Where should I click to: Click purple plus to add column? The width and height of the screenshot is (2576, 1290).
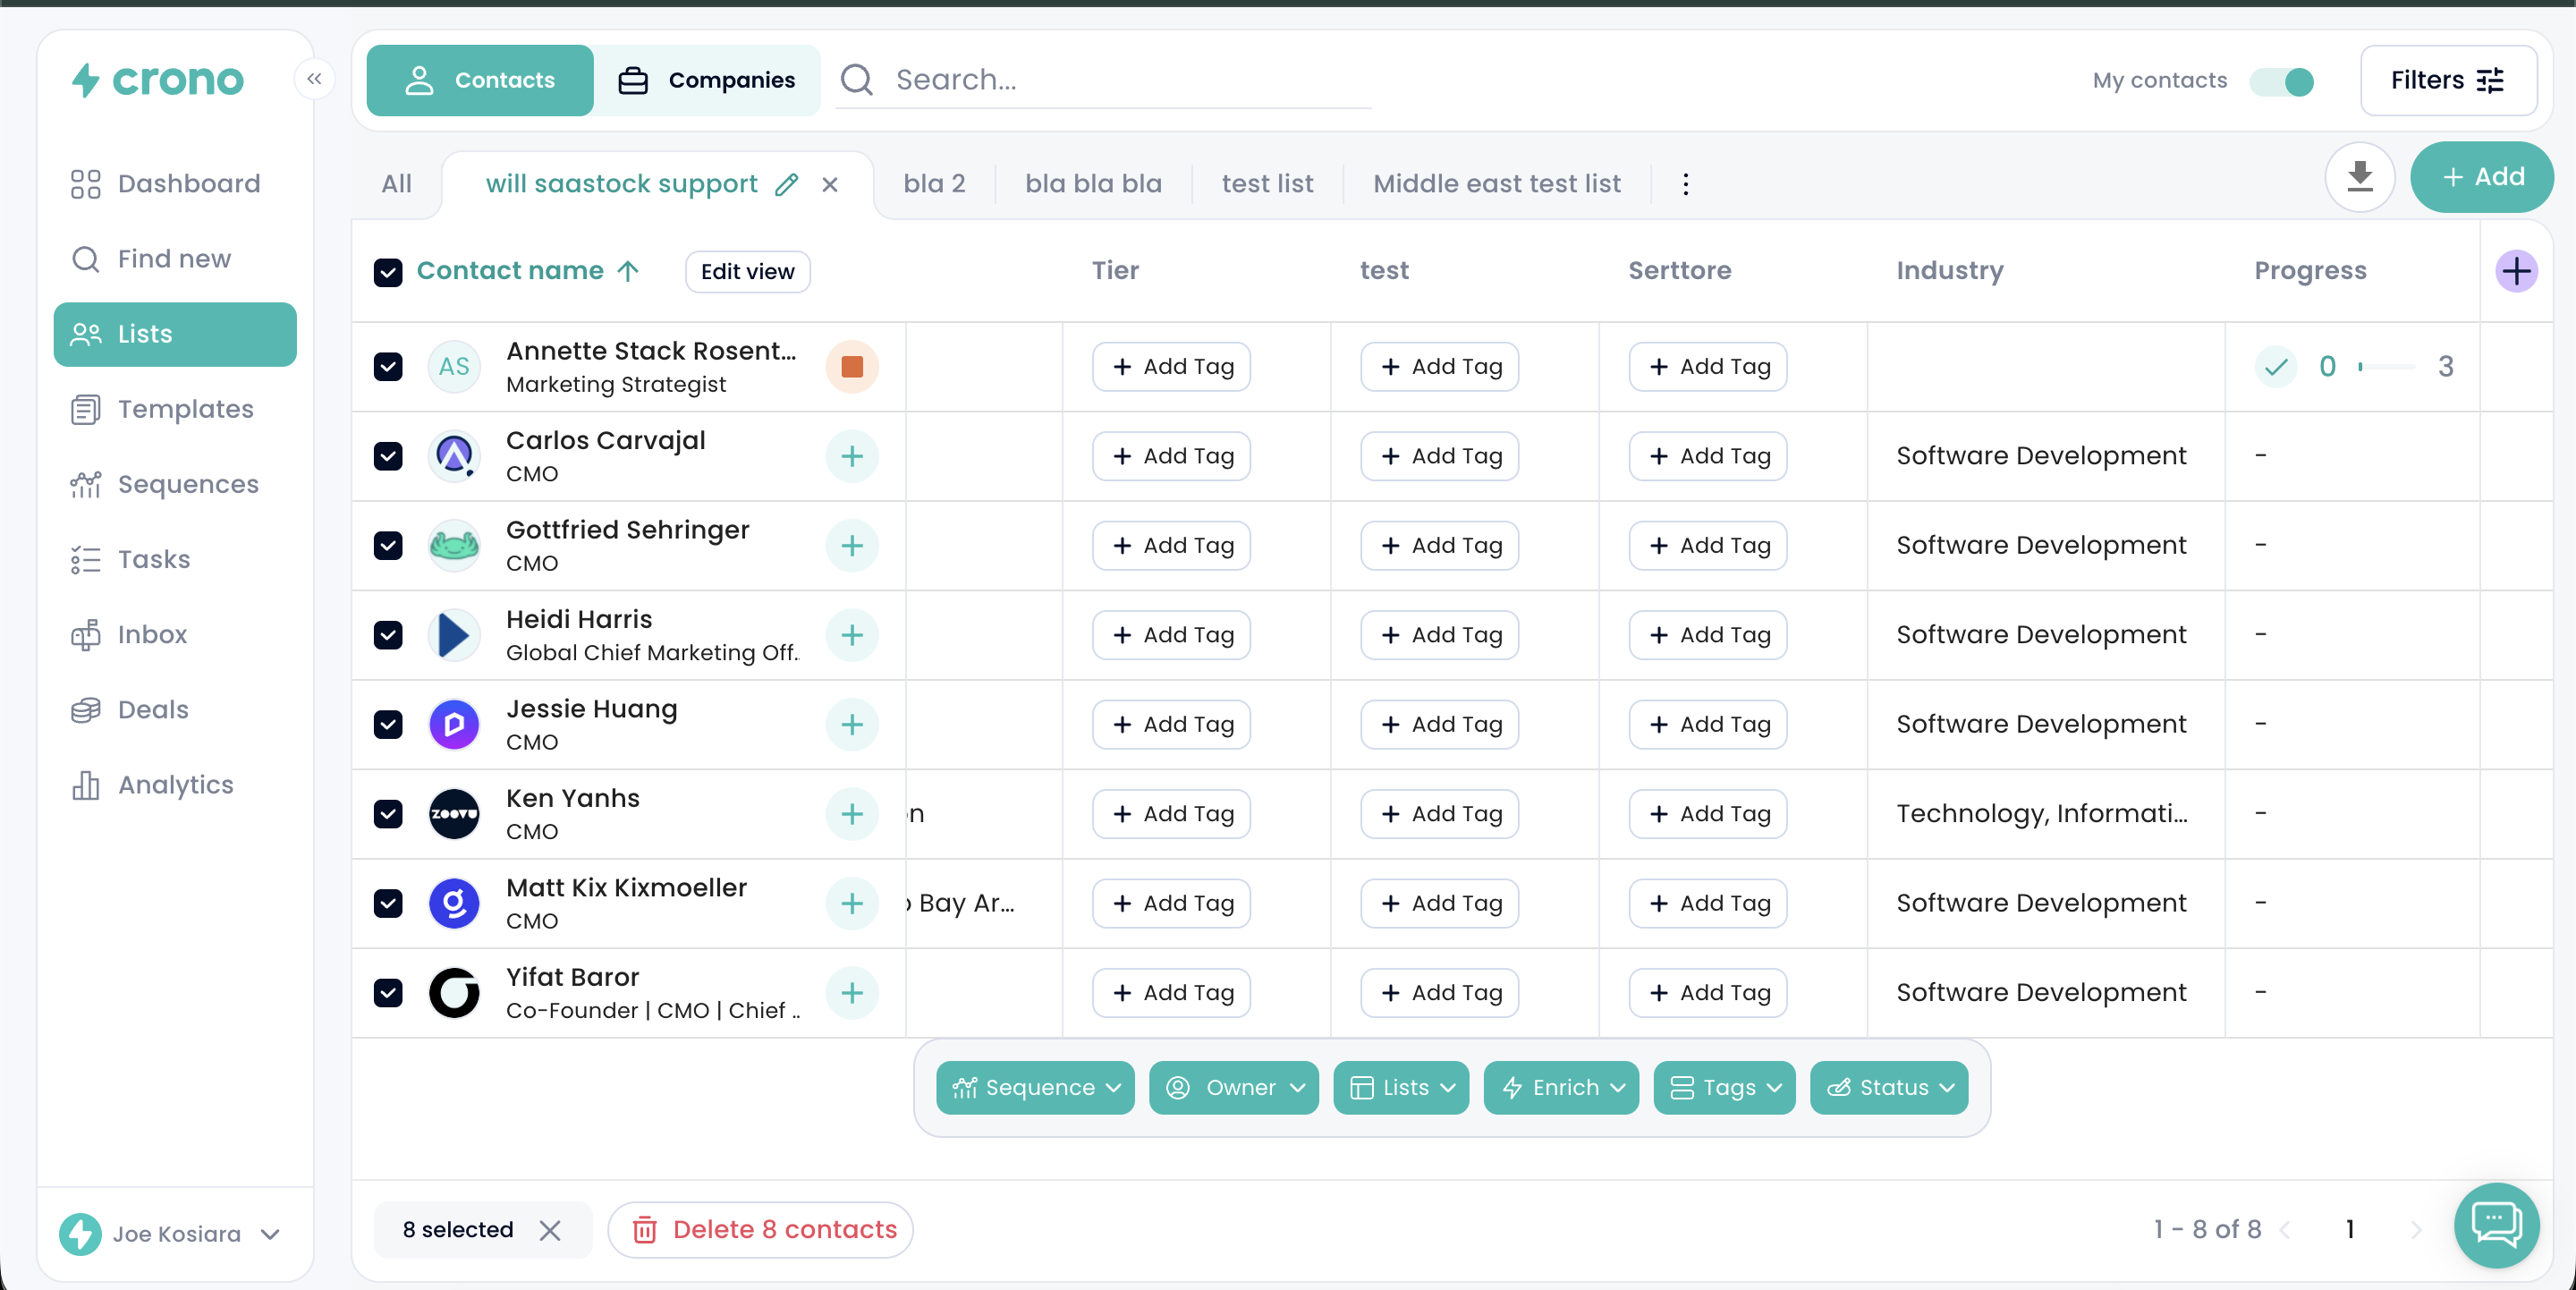pos(2515,271)
